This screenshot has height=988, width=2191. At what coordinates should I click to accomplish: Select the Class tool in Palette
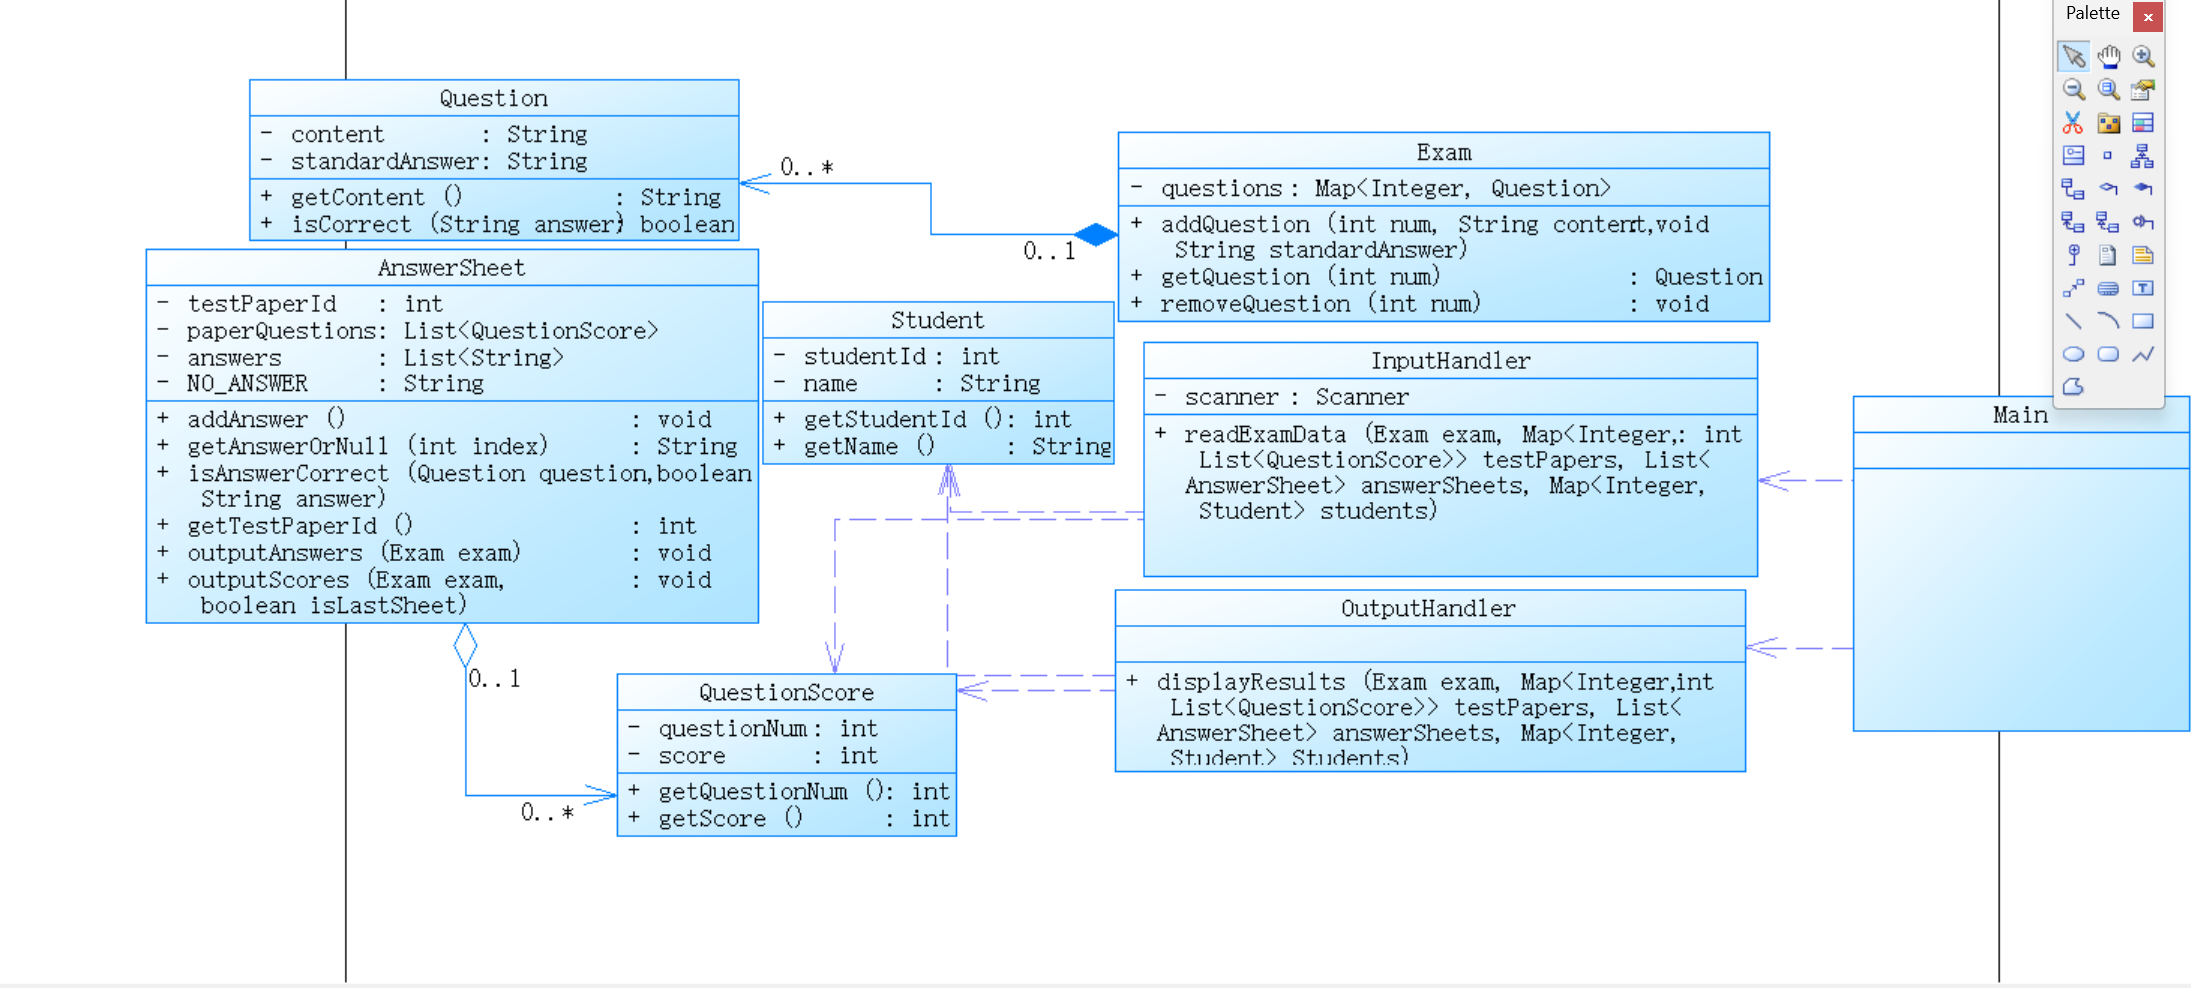point(2142,123)
